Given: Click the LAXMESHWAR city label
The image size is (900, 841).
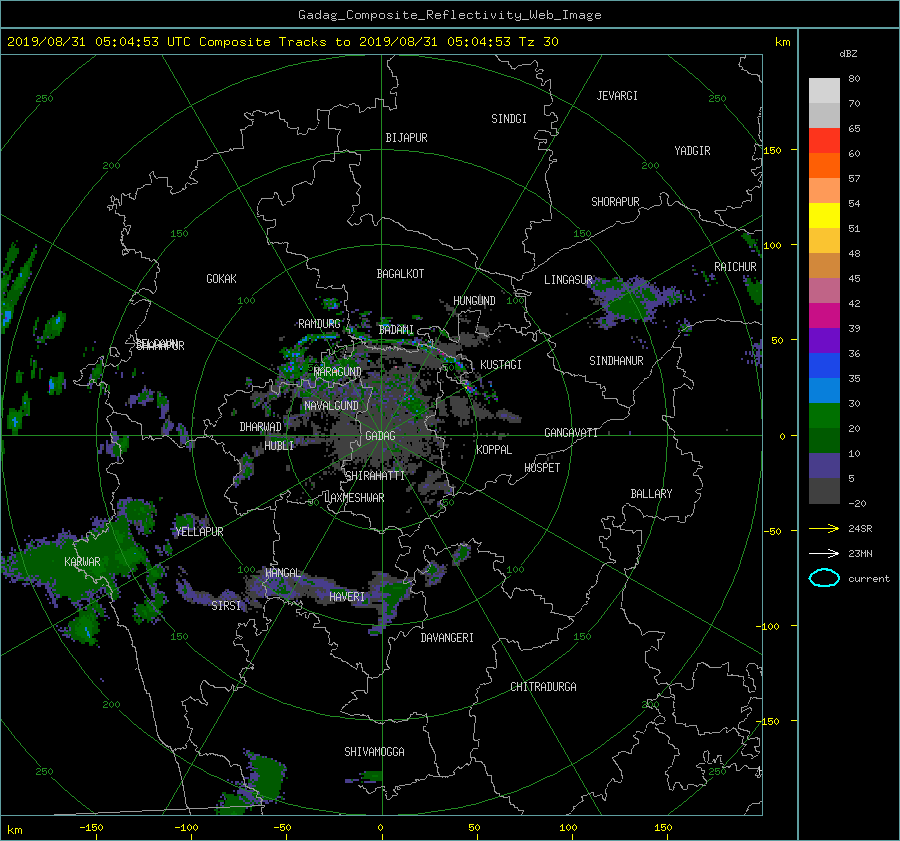Looking at the screenshot, I should click(354, 498).
